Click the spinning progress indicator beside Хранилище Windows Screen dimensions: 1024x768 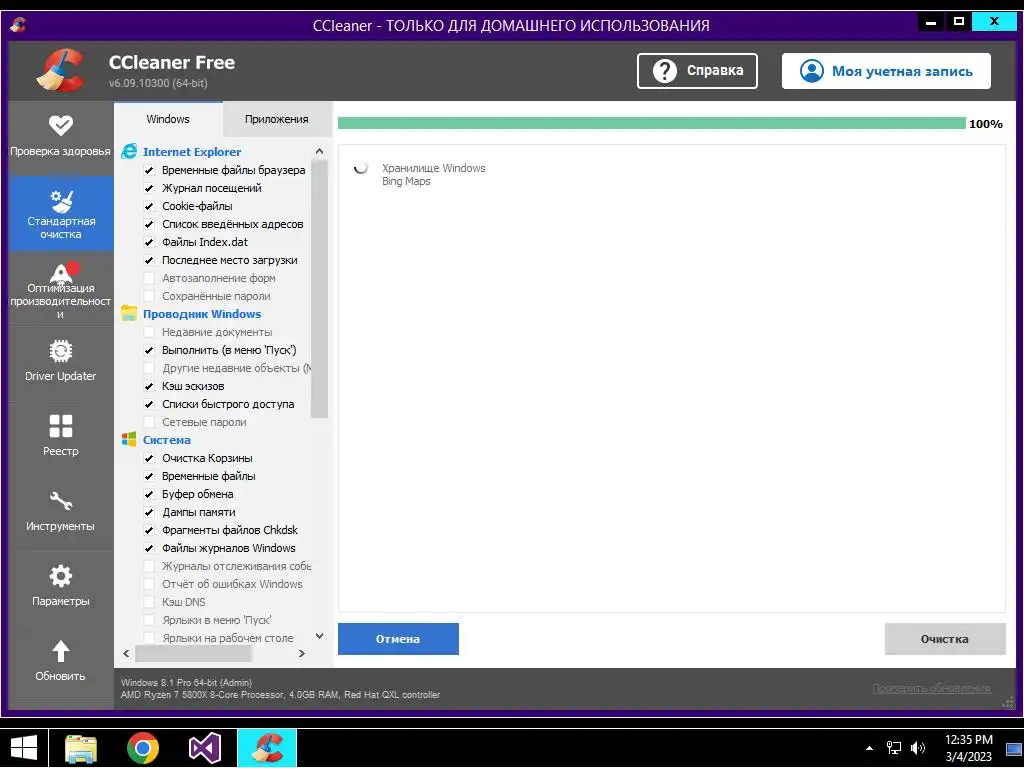click(360, 168)
